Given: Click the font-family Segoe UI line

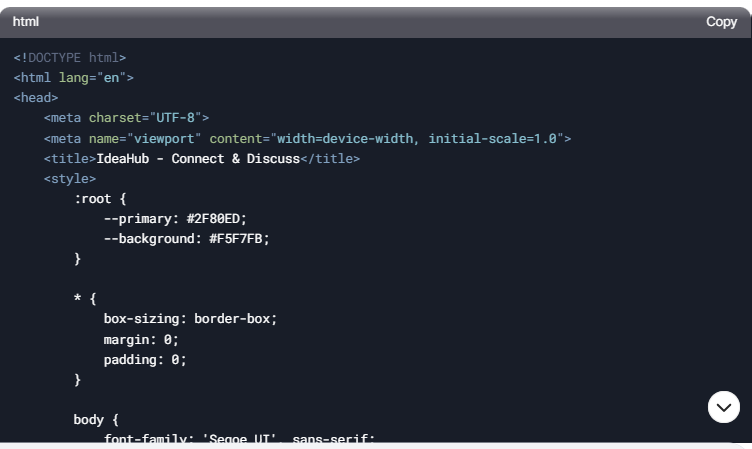Looking at the screenshot, I should point(239,437).
